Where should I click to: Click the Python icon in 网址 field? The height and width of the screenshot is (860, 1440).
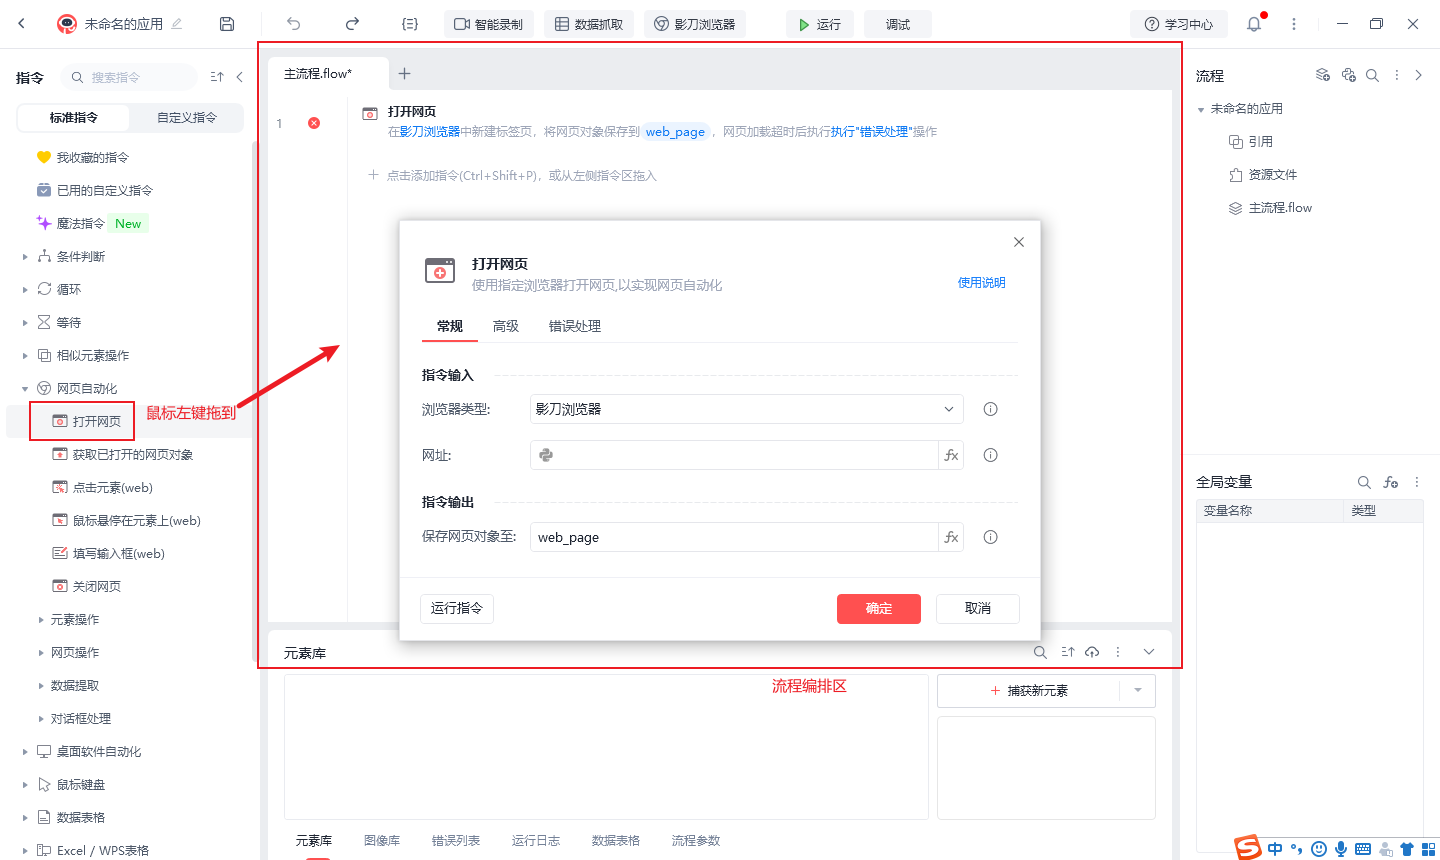click(546, 455)
